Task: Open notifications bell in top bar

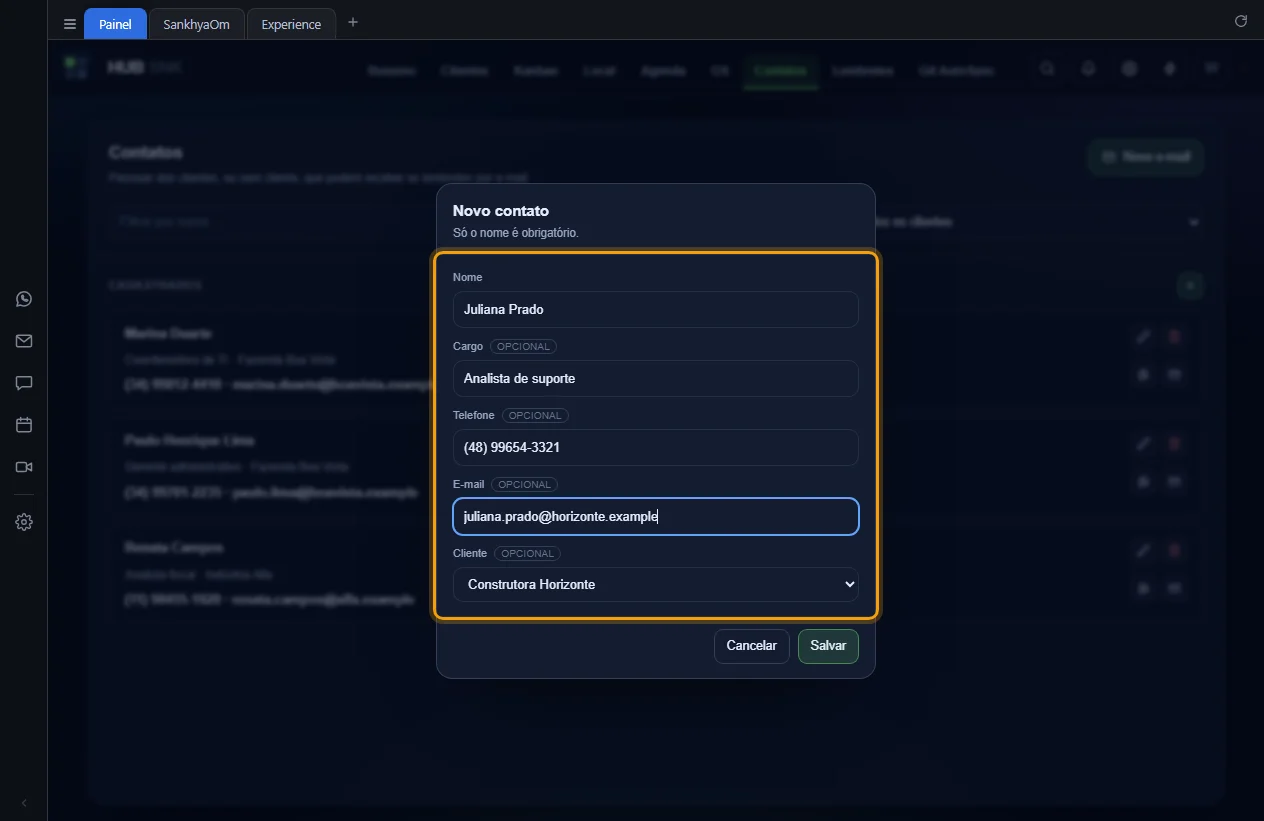Action: pos(1088,69)
